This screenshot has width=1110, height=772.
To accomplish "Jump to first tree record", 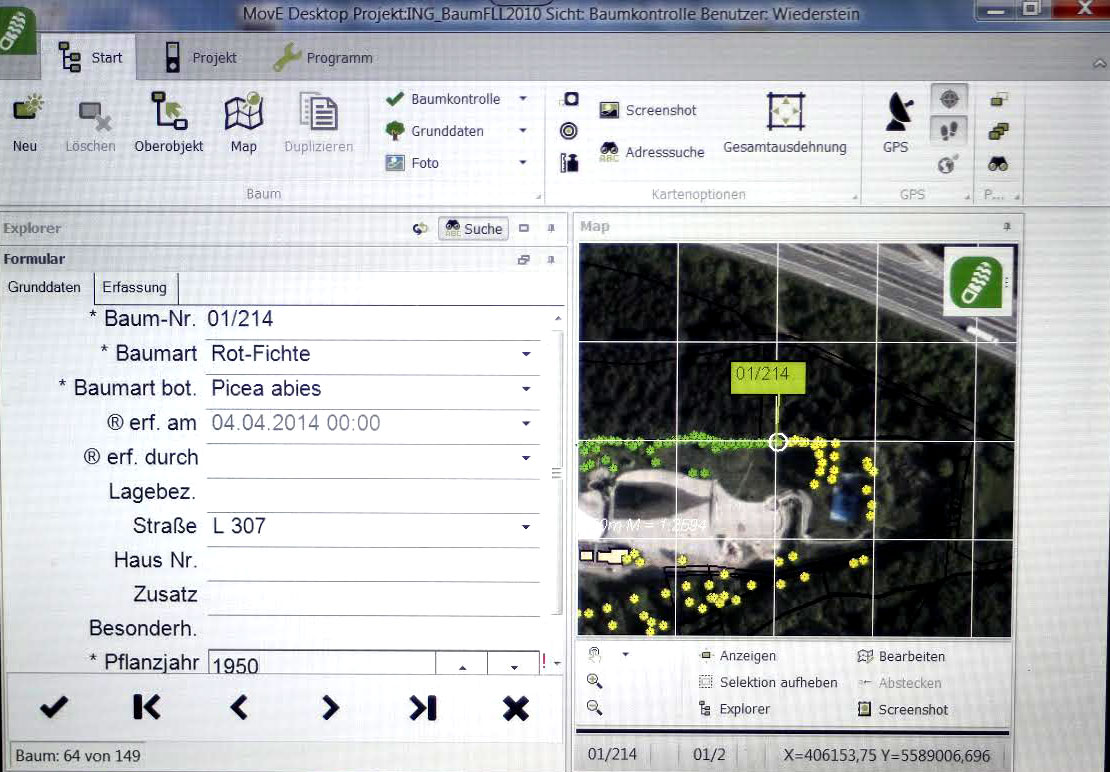I will click(146, 708).
